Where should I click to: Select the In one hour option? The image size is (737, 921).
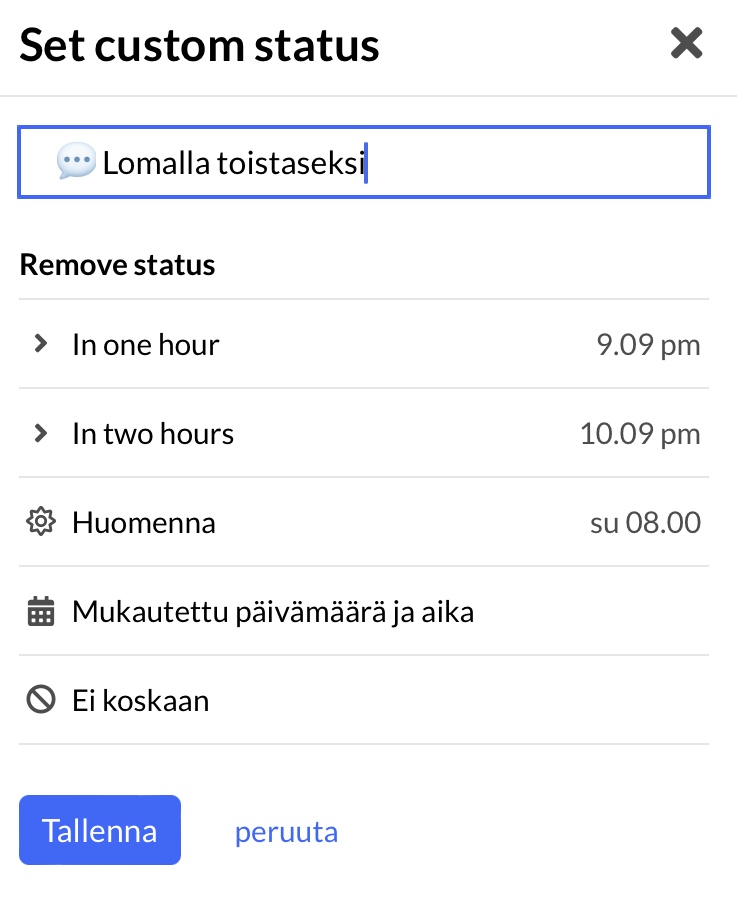point(146,345)
